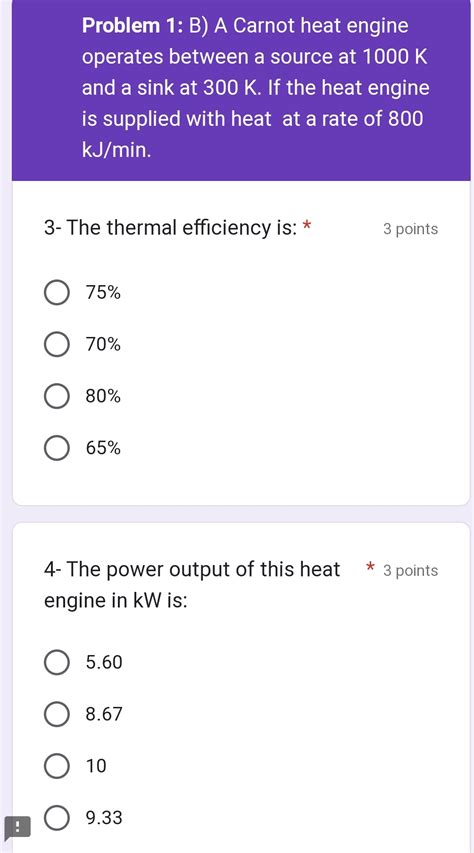Screen dimensions: 474x853
Task: Click the report problem exclamation icon
Action: [16, 828]
